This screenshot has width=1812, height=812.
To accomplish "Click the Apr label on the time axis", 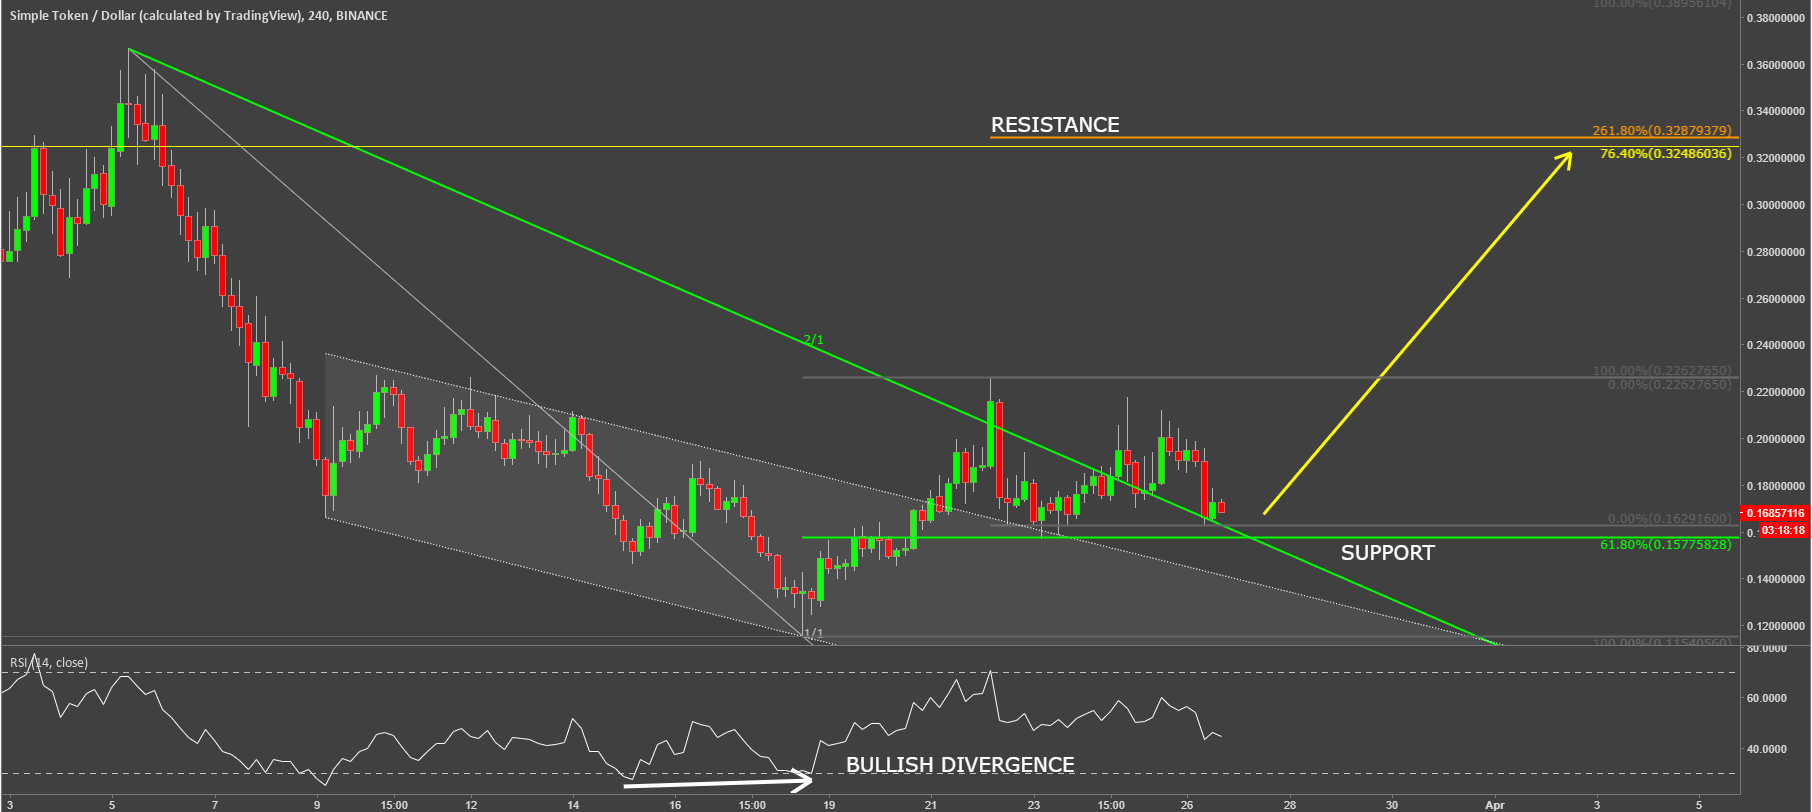I will pyautogui.click(x=1495, y=804).
